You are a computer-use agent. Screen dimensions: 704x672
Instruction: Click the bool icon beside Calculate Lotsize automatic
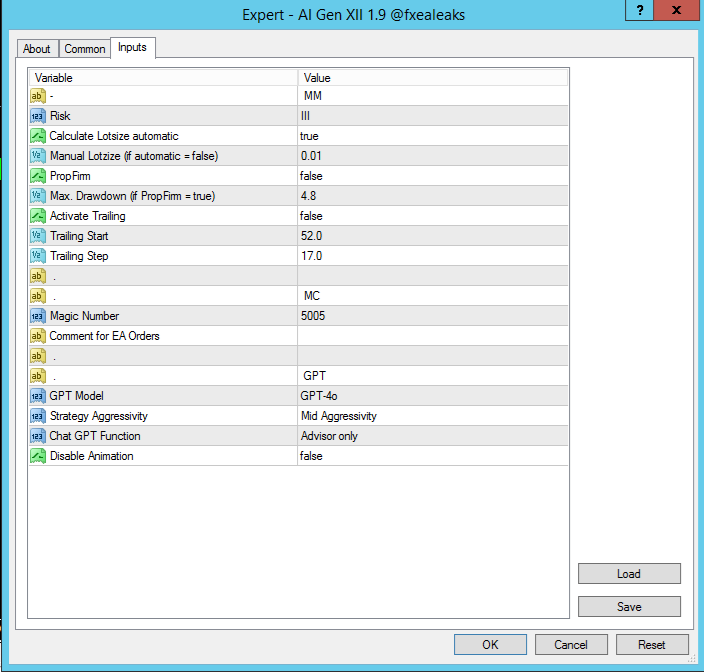(38, 136)
